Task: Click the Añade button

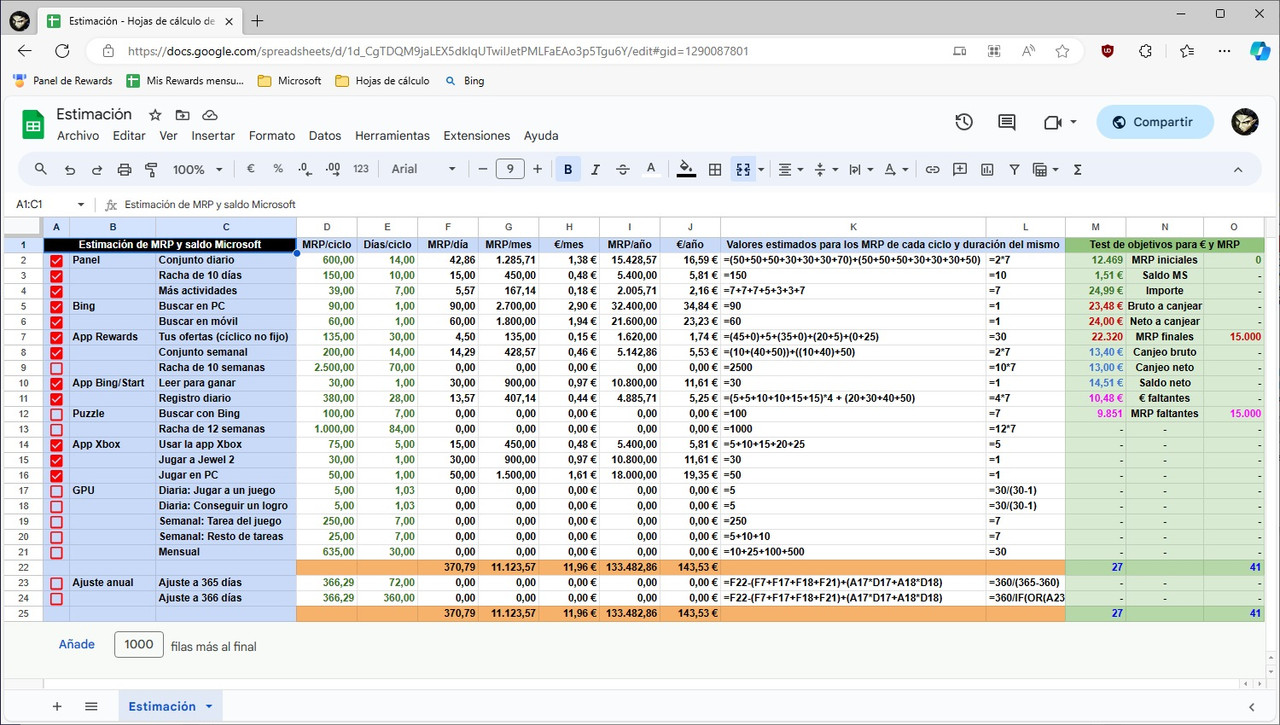Action: pos(77,645)
